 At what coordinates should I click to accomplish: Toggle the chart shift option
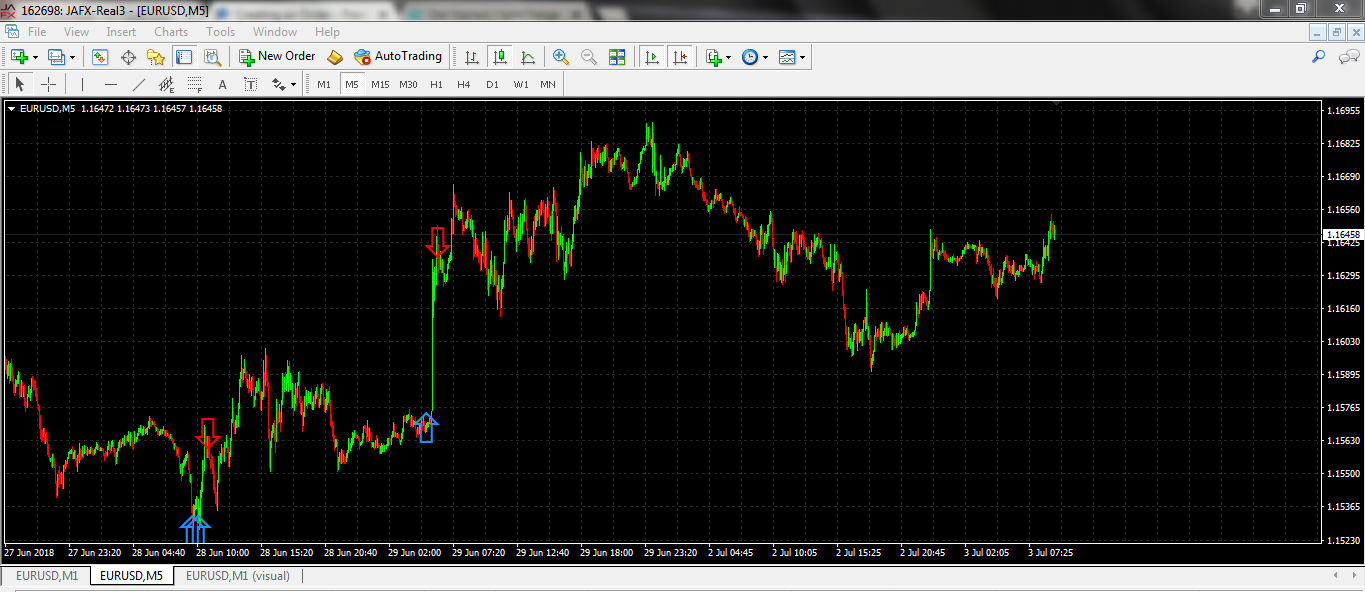680,57
